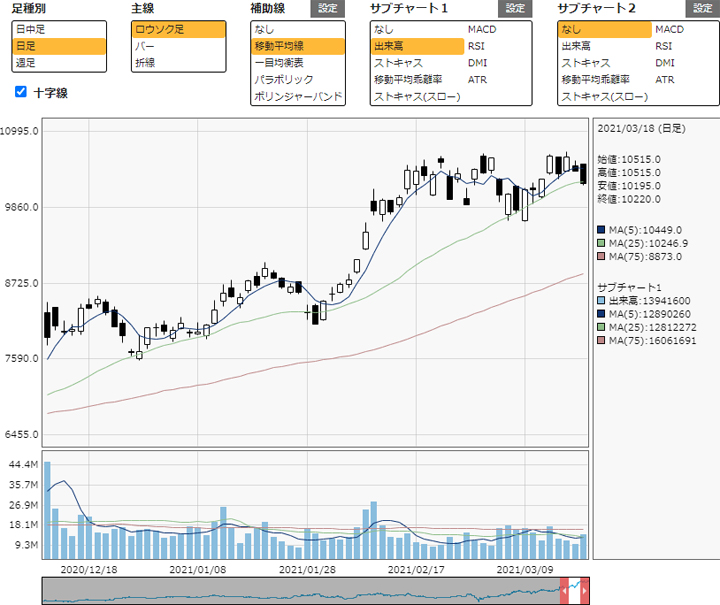Screen dimensions: 720x605
Task: Select なし in サブチャート1
Action: (418, 29)
